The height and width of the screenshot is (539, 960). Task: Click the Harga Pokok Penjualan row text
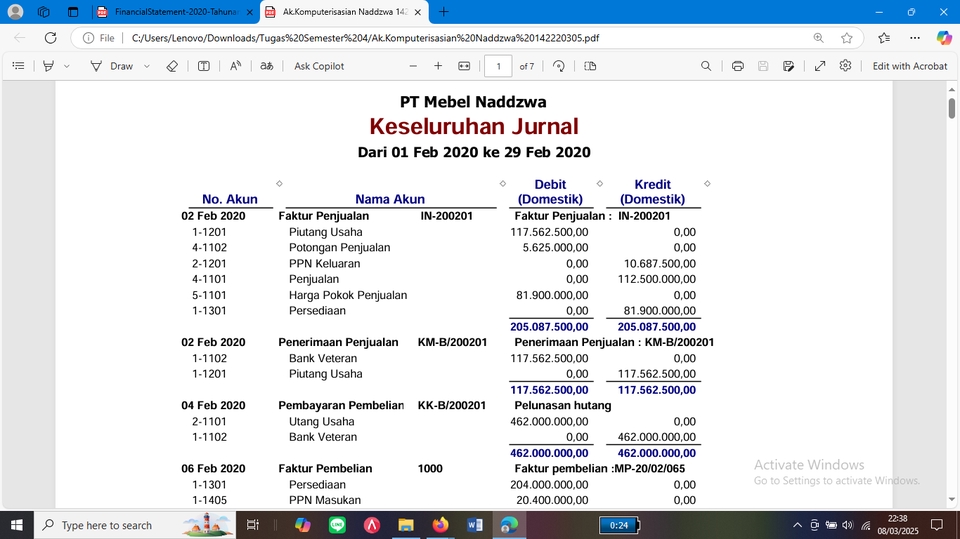(348, 295)
